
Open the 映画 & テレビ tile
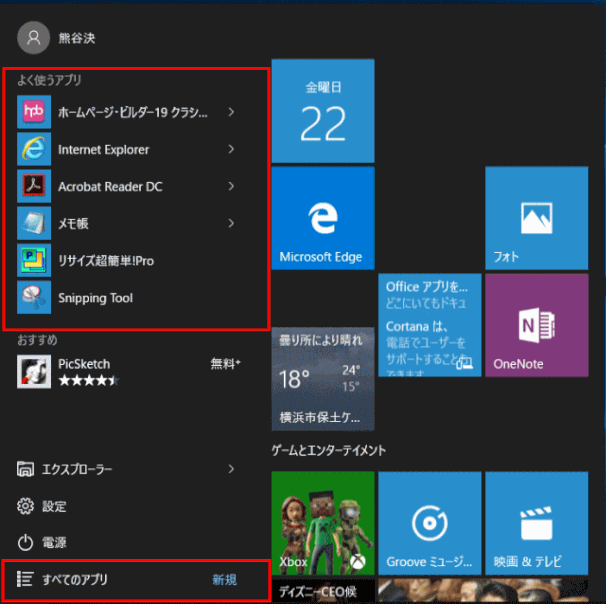coord(537,523)
